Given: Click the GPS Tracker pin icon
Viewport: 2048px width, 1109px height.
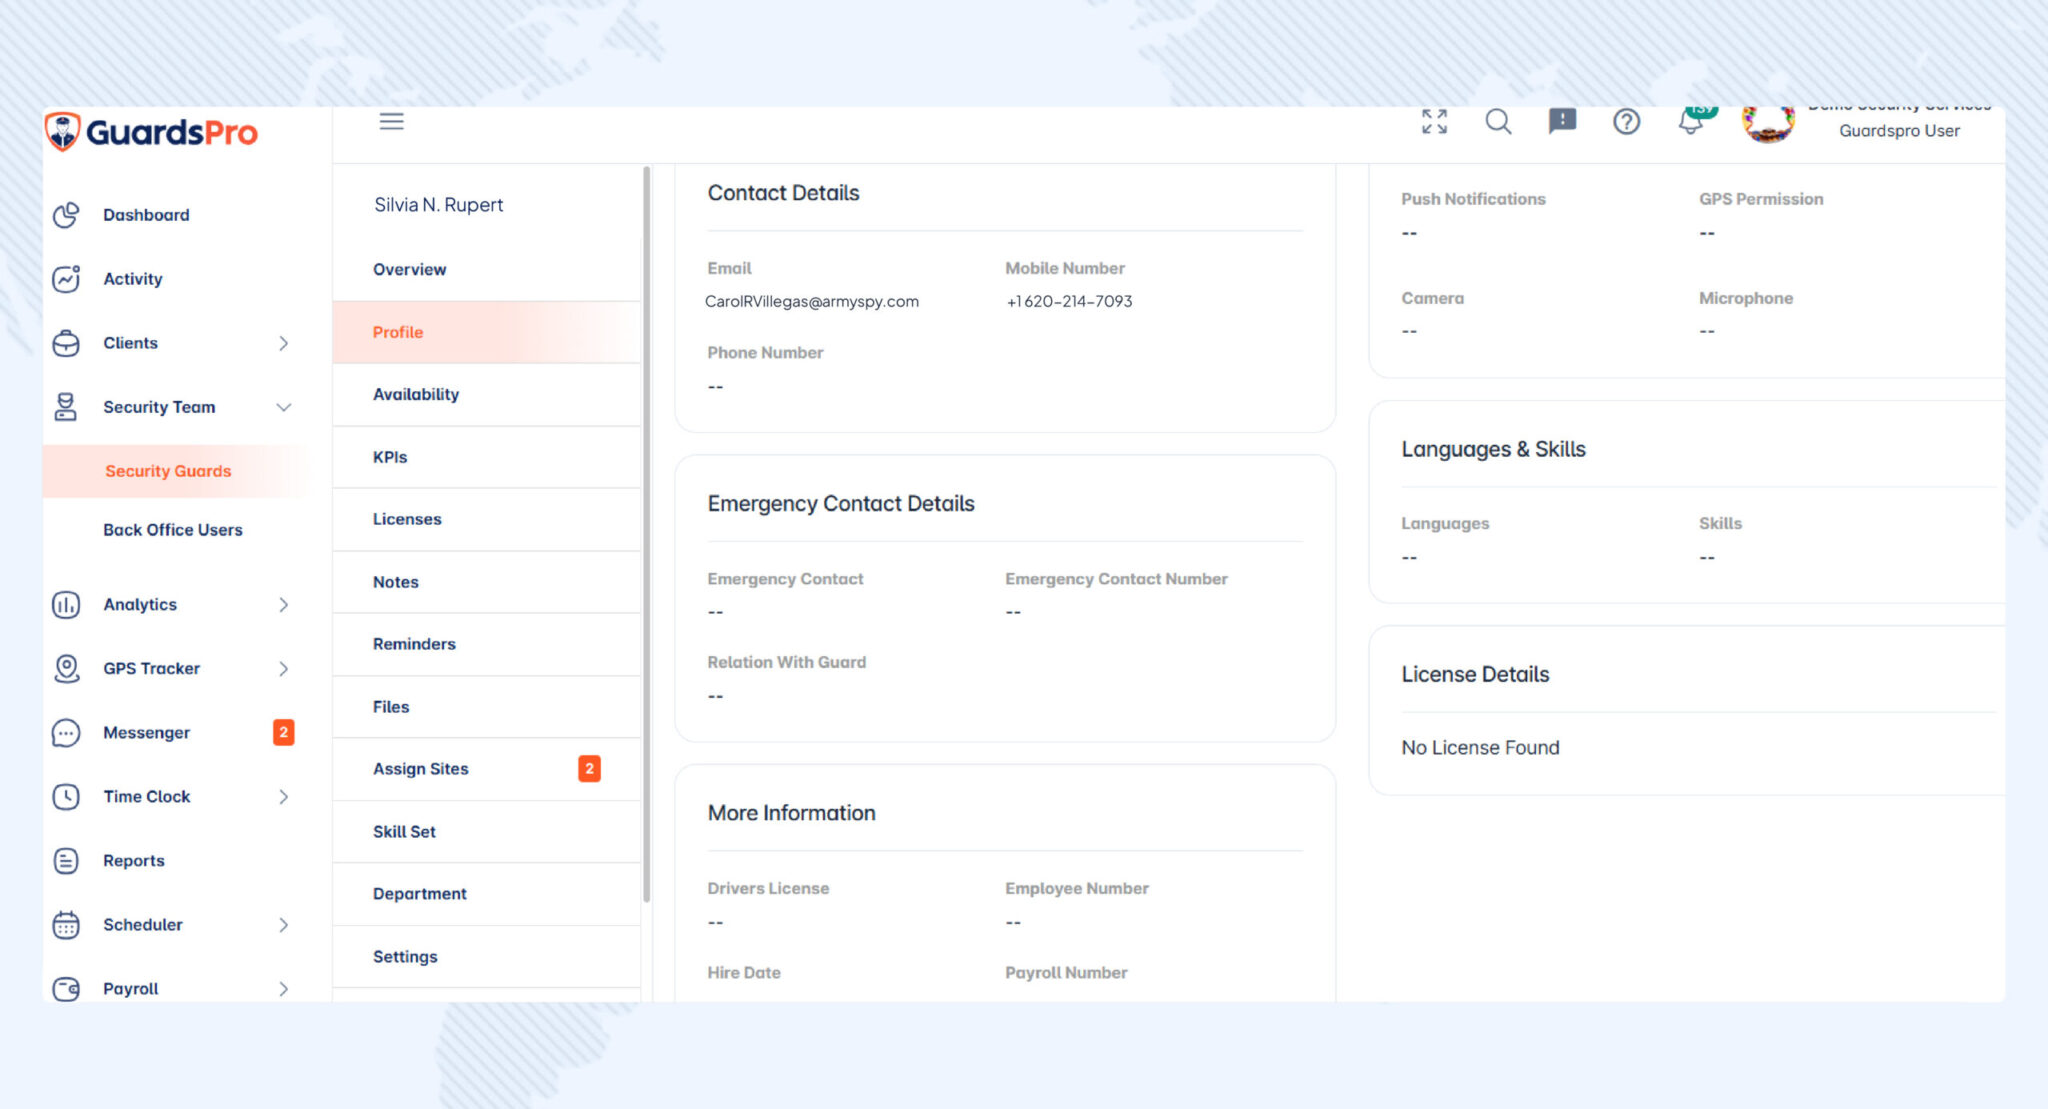Looking at the screenshot, I should (66, 669).
